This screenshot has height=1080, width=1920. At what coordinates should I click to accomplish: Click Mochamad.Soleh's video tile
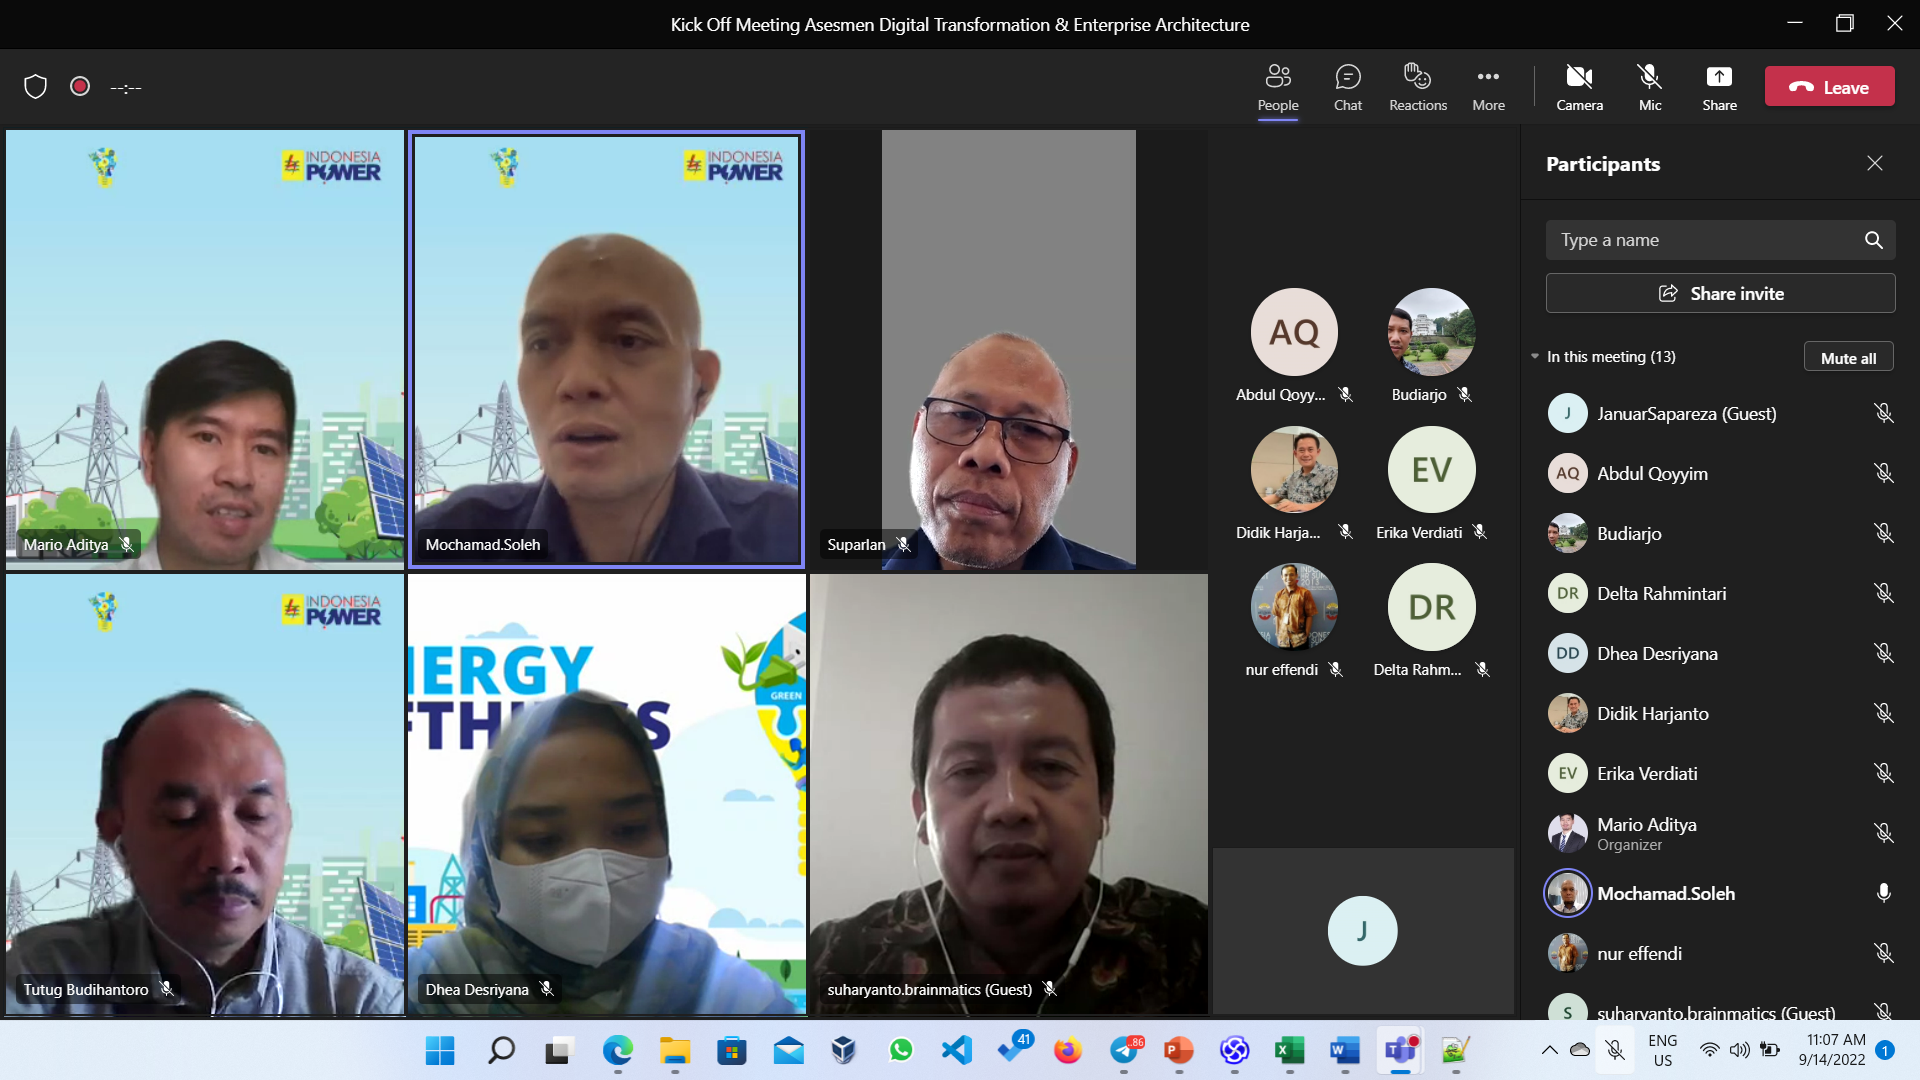point(606,350)
